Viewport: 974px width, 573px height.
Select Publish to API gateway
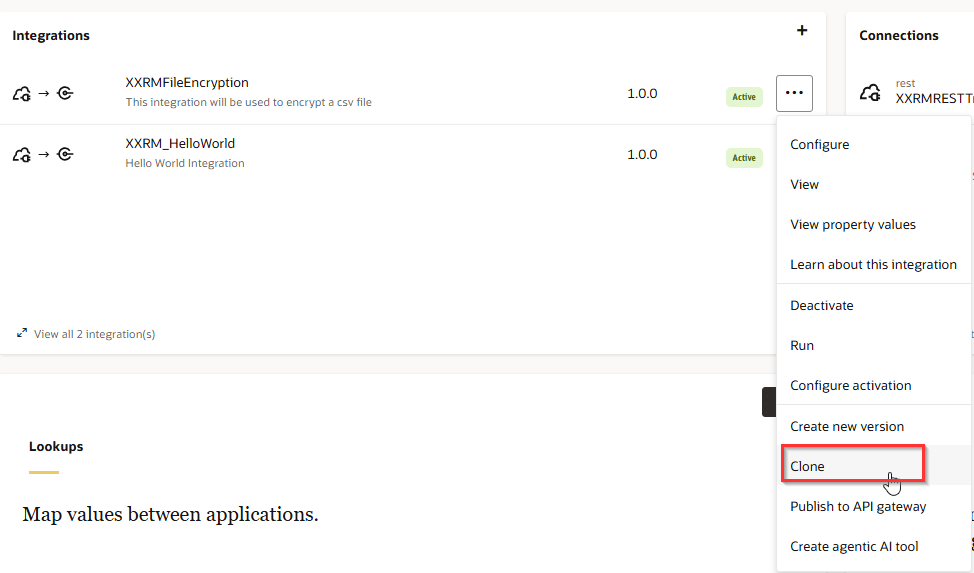(858, 506)
